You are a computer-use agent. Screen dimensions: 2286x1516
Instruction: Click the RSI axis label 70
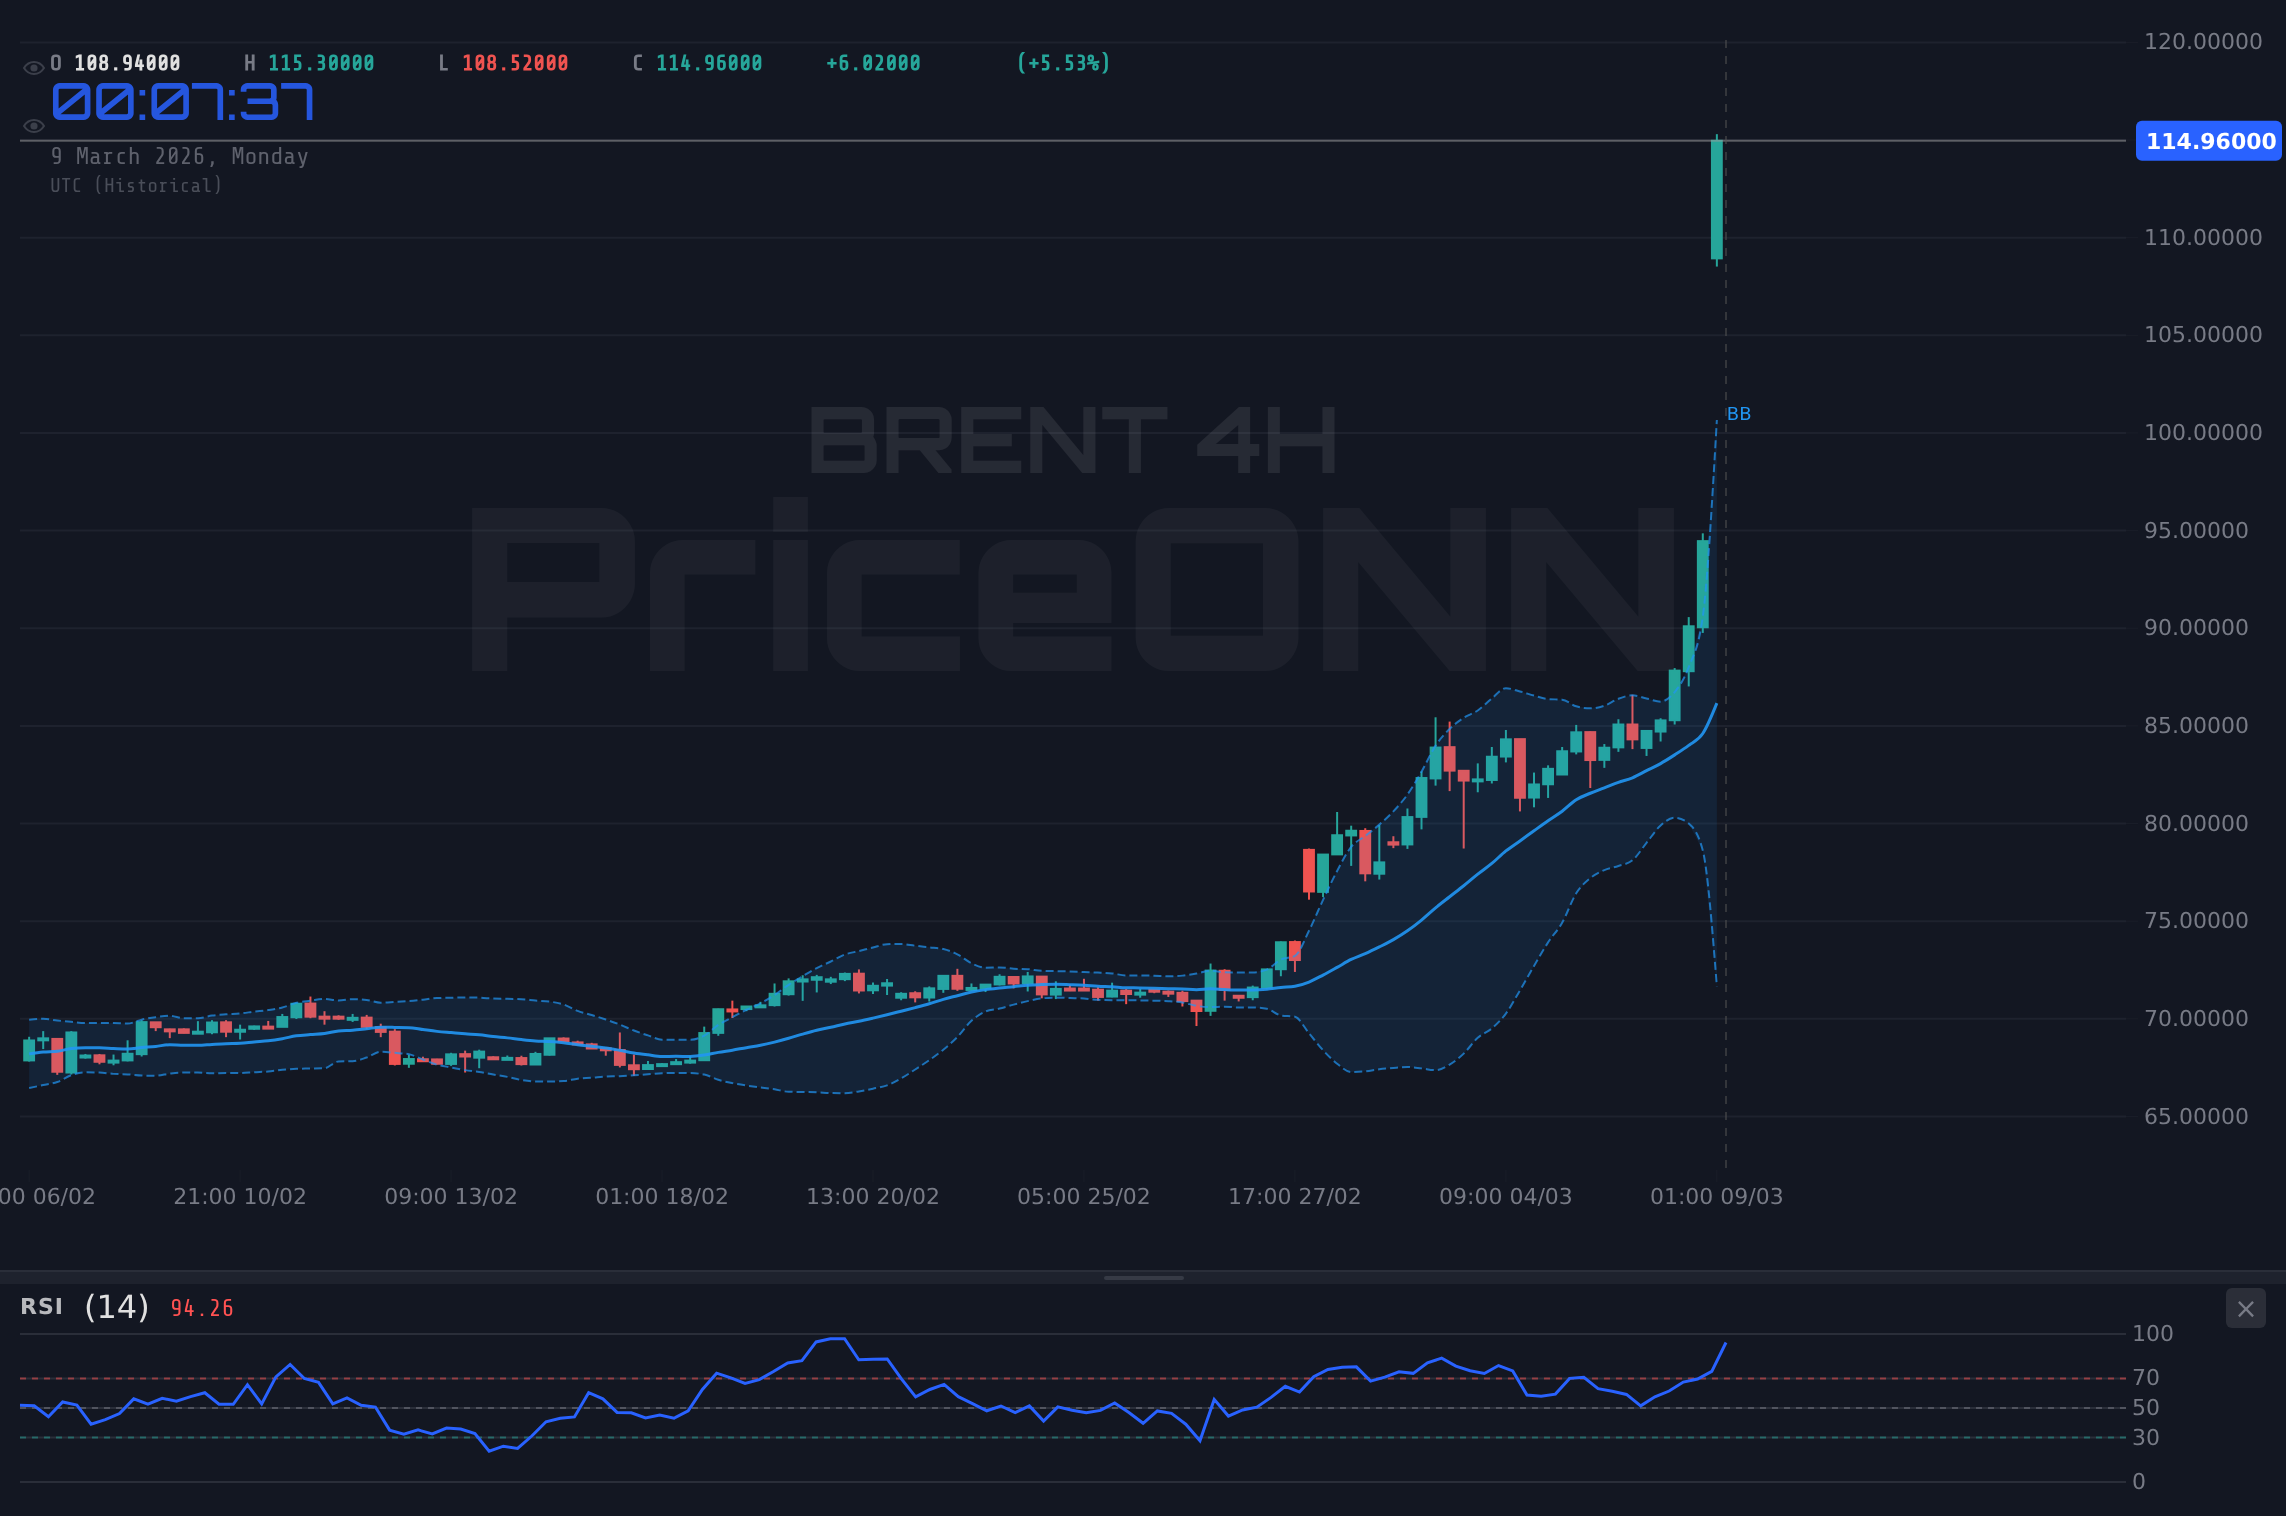click(2146, 1378)
